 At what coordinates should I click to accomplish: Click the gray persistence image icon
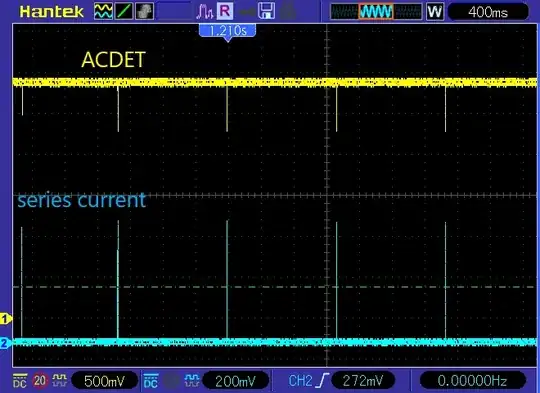pos(144,11)
